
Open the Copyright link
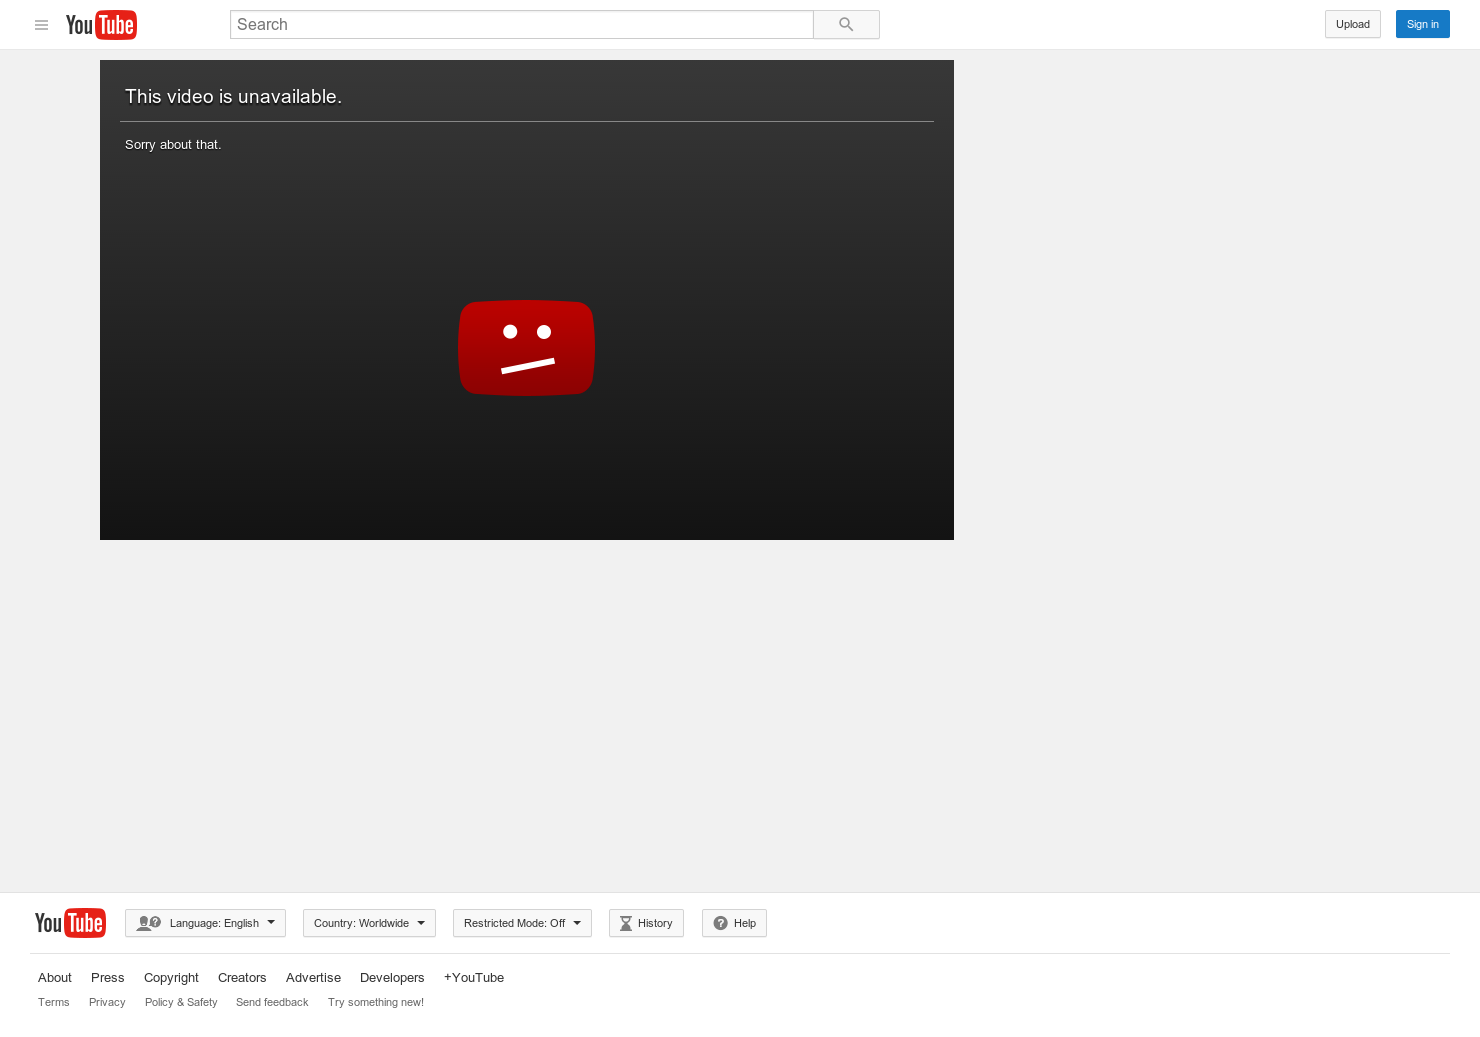coord(171,978)
